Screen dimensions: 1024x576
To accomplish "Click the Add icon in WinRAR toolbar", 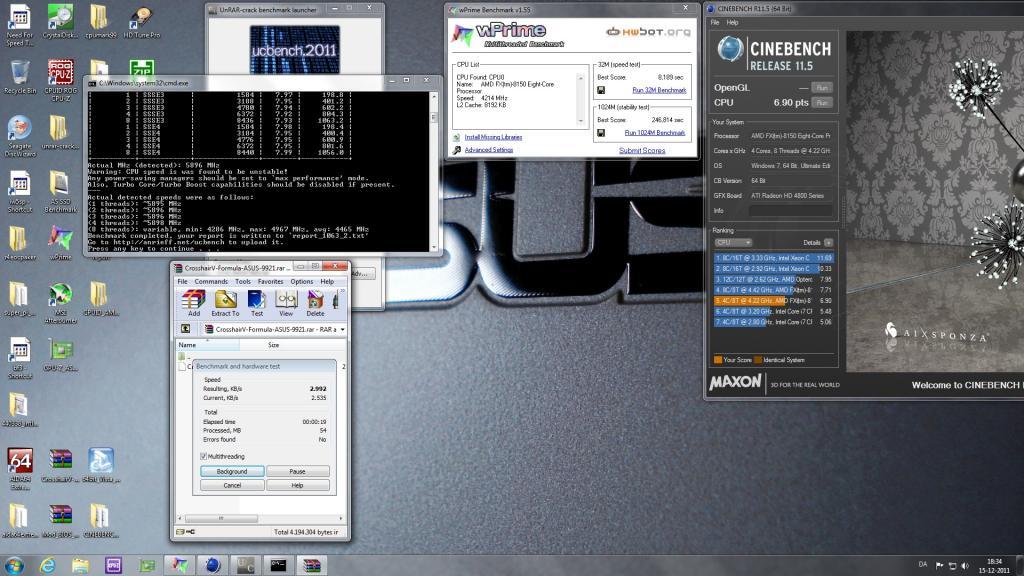I will (x=193, y=303).
